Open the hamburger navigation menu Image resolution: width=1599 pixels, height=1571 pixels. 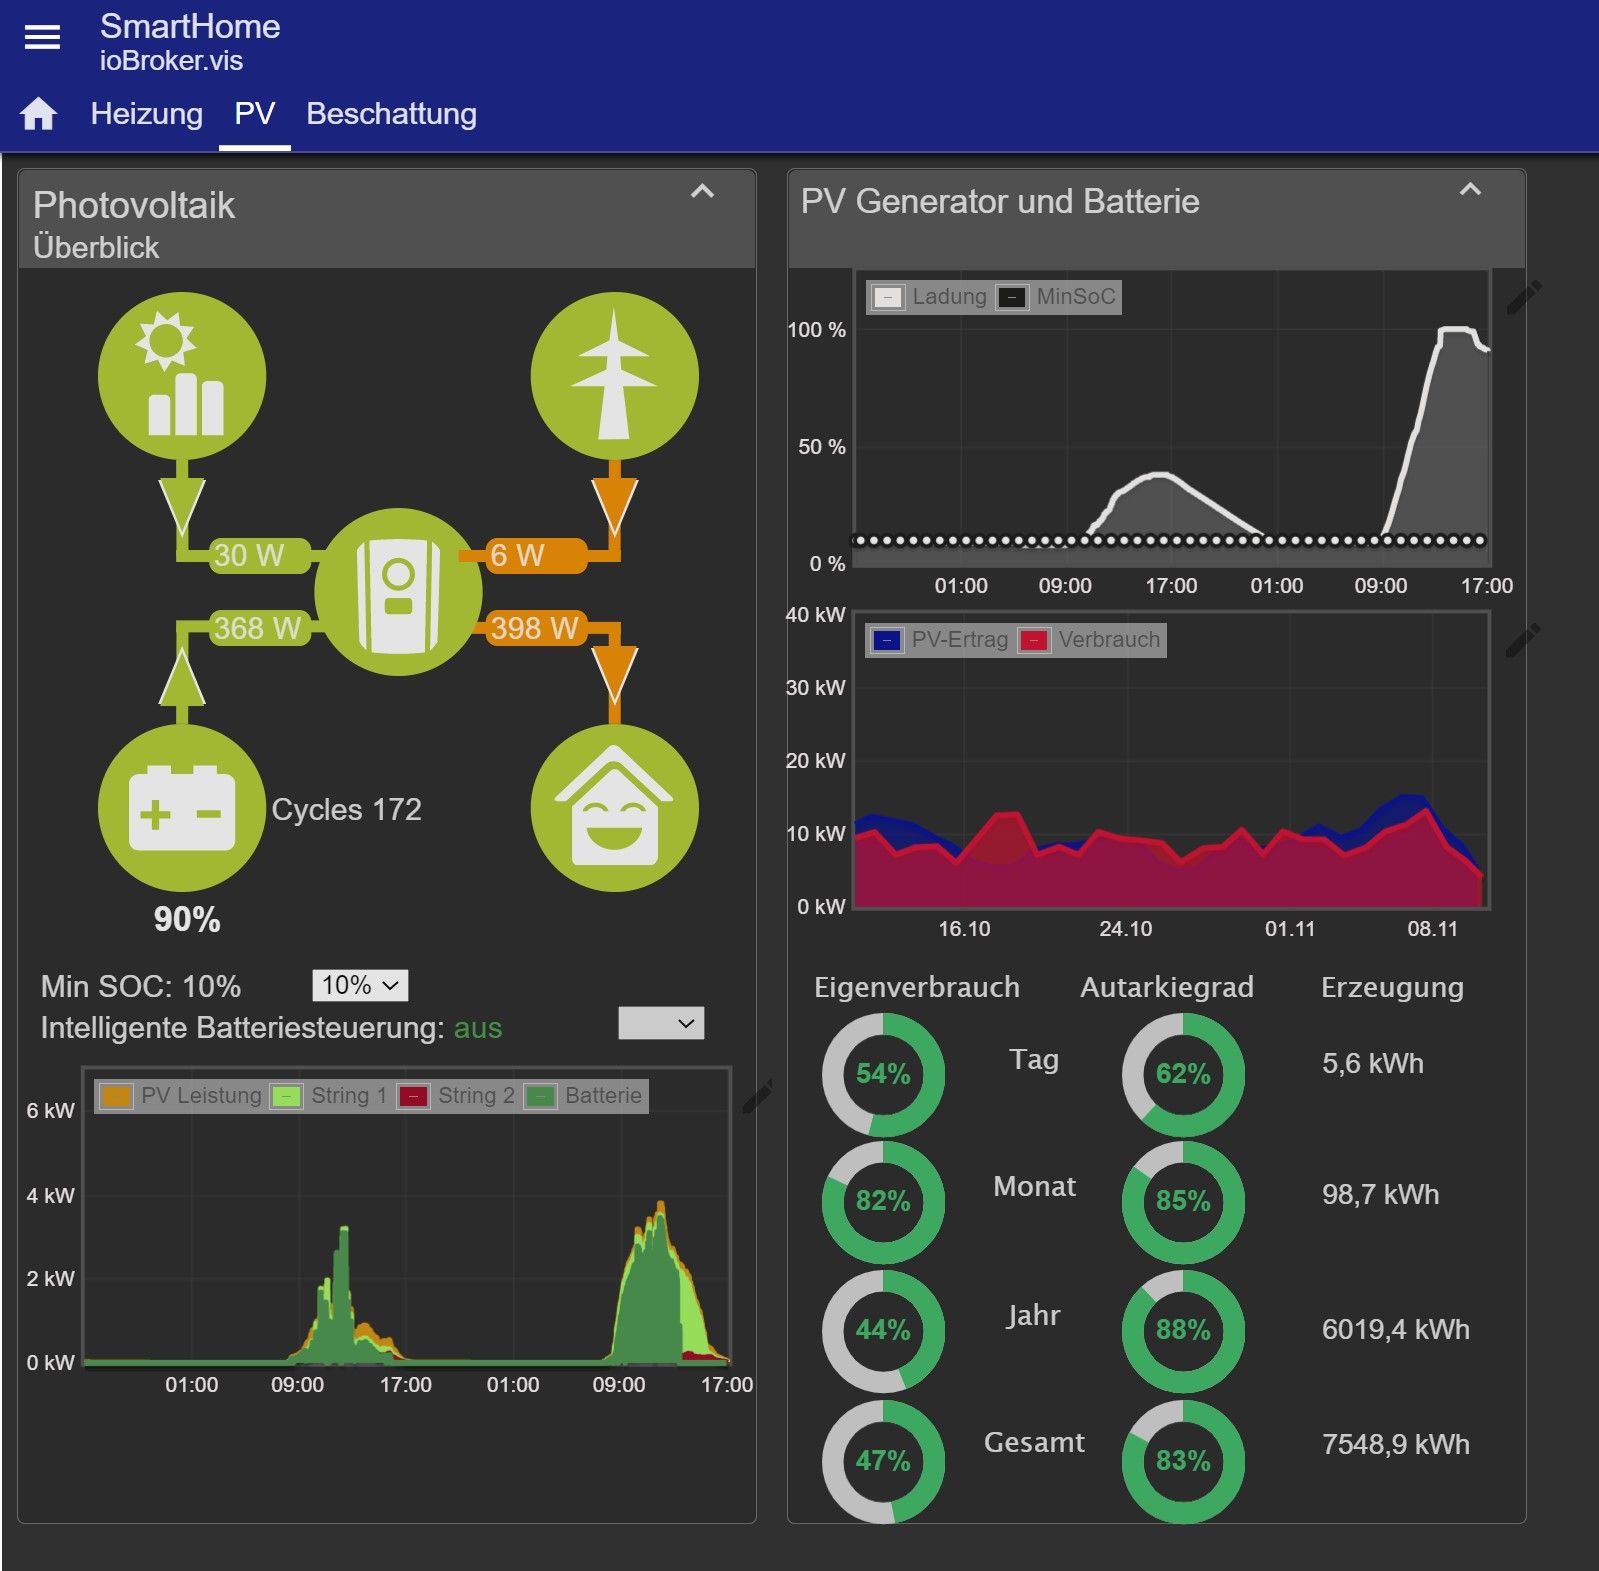coord(42,38)
